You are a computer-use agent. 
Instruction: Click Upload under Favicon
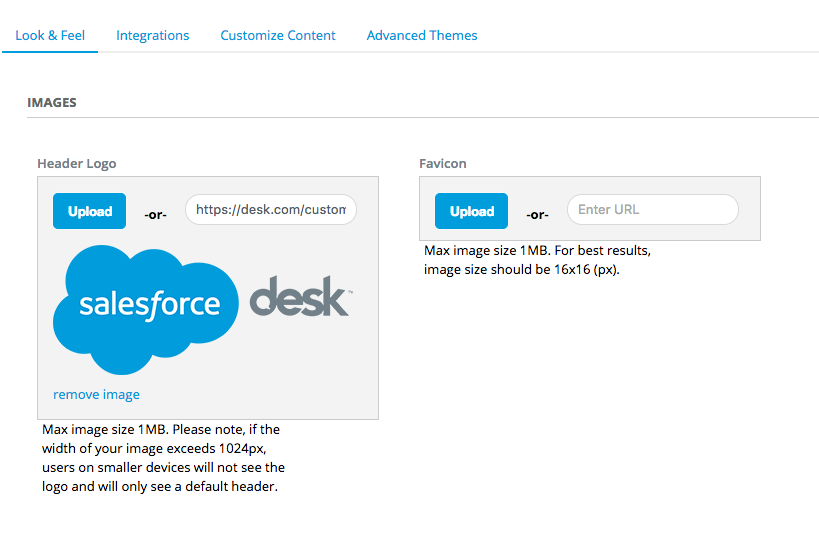(471, 211)
